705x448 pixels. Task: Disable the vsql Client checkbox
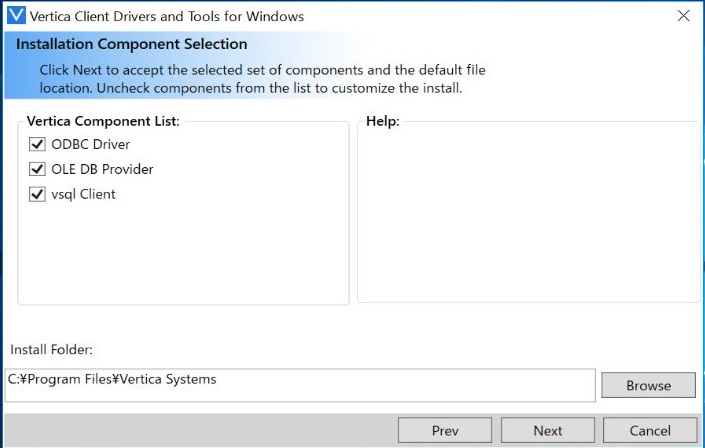coord(39,195)
